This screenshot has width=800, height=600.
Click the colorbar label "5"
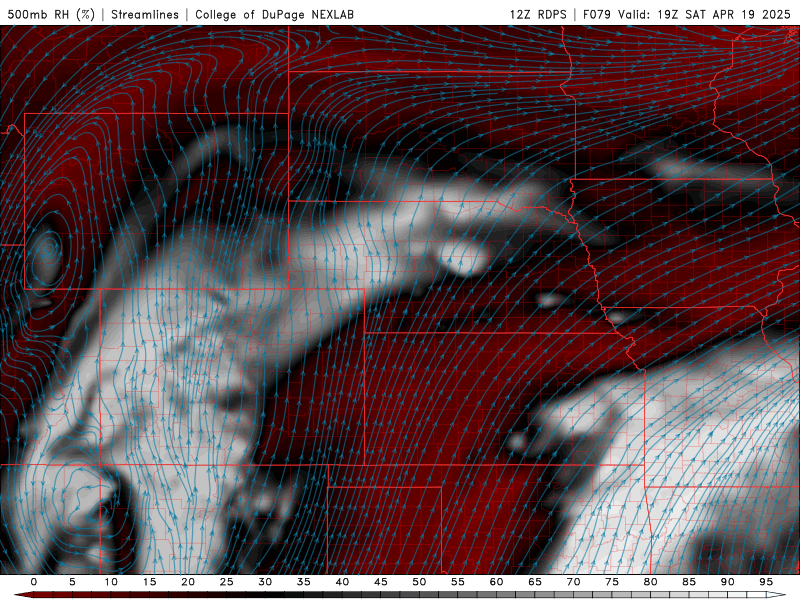click(72, 582)
